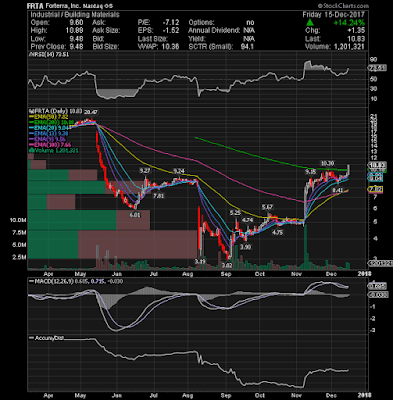Click the Aug label on the bottom date axis
Viewport: 393px width, 400px height.
tap(188, 396)
